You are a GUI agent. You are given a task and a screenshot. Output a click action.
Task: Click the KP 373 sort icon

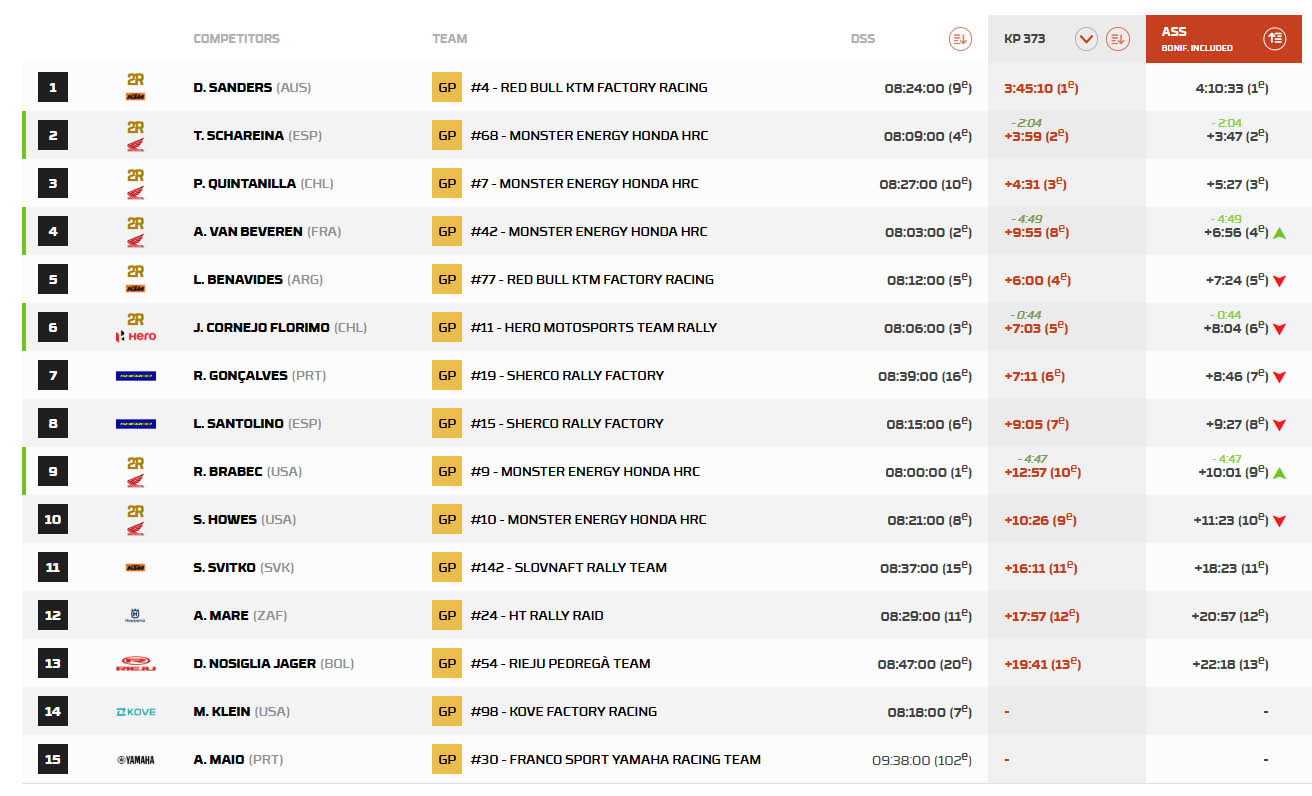(1117, 40)
